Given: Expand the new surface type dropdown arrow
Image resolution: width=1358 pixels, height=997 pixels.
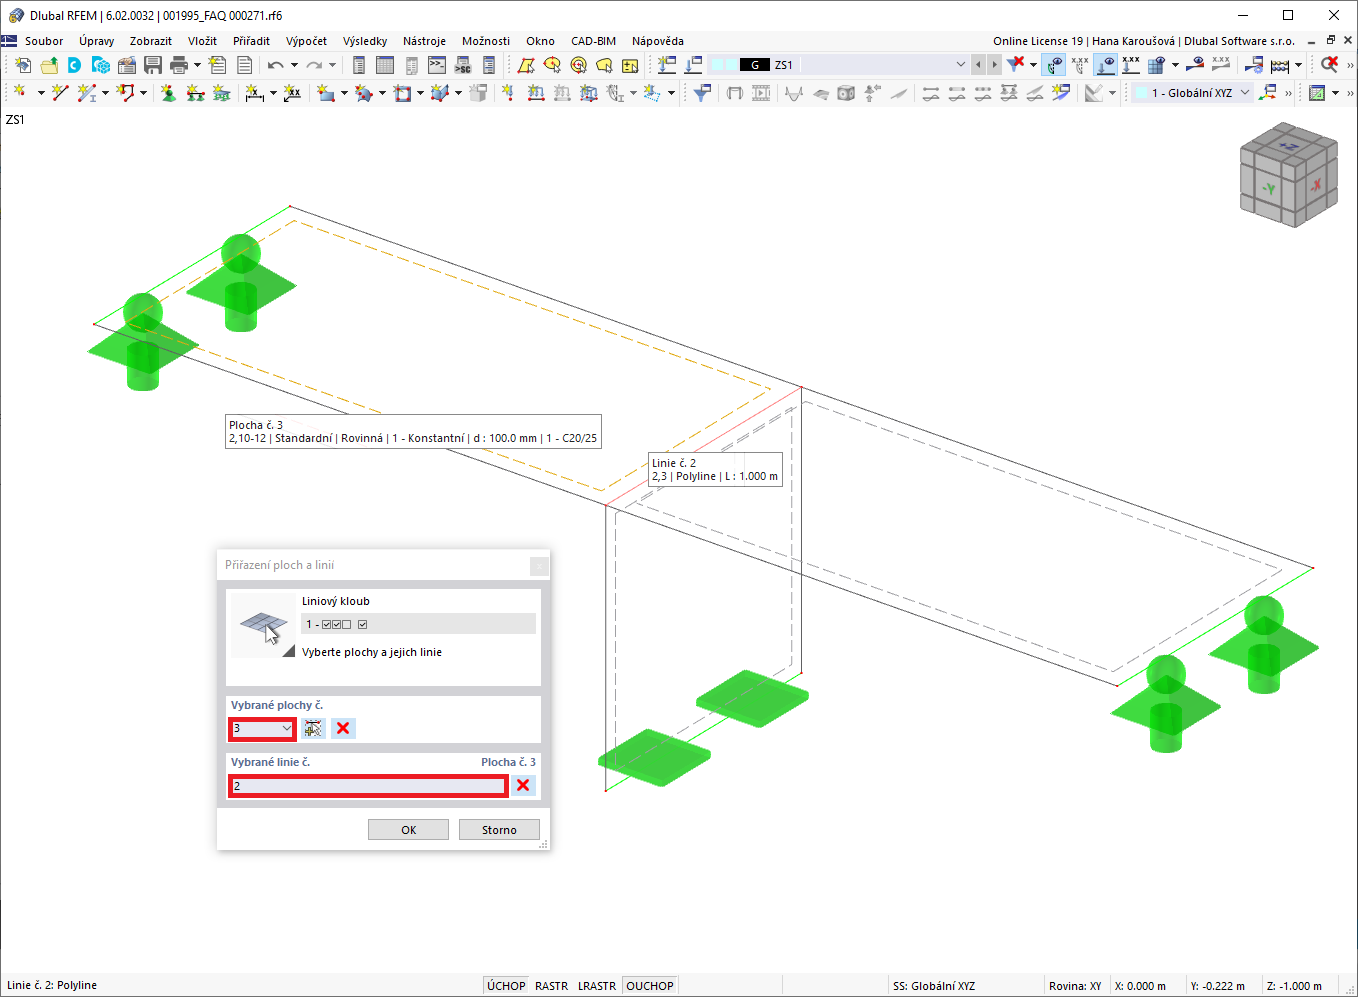Looking at the screenshot, I should 344,93.
